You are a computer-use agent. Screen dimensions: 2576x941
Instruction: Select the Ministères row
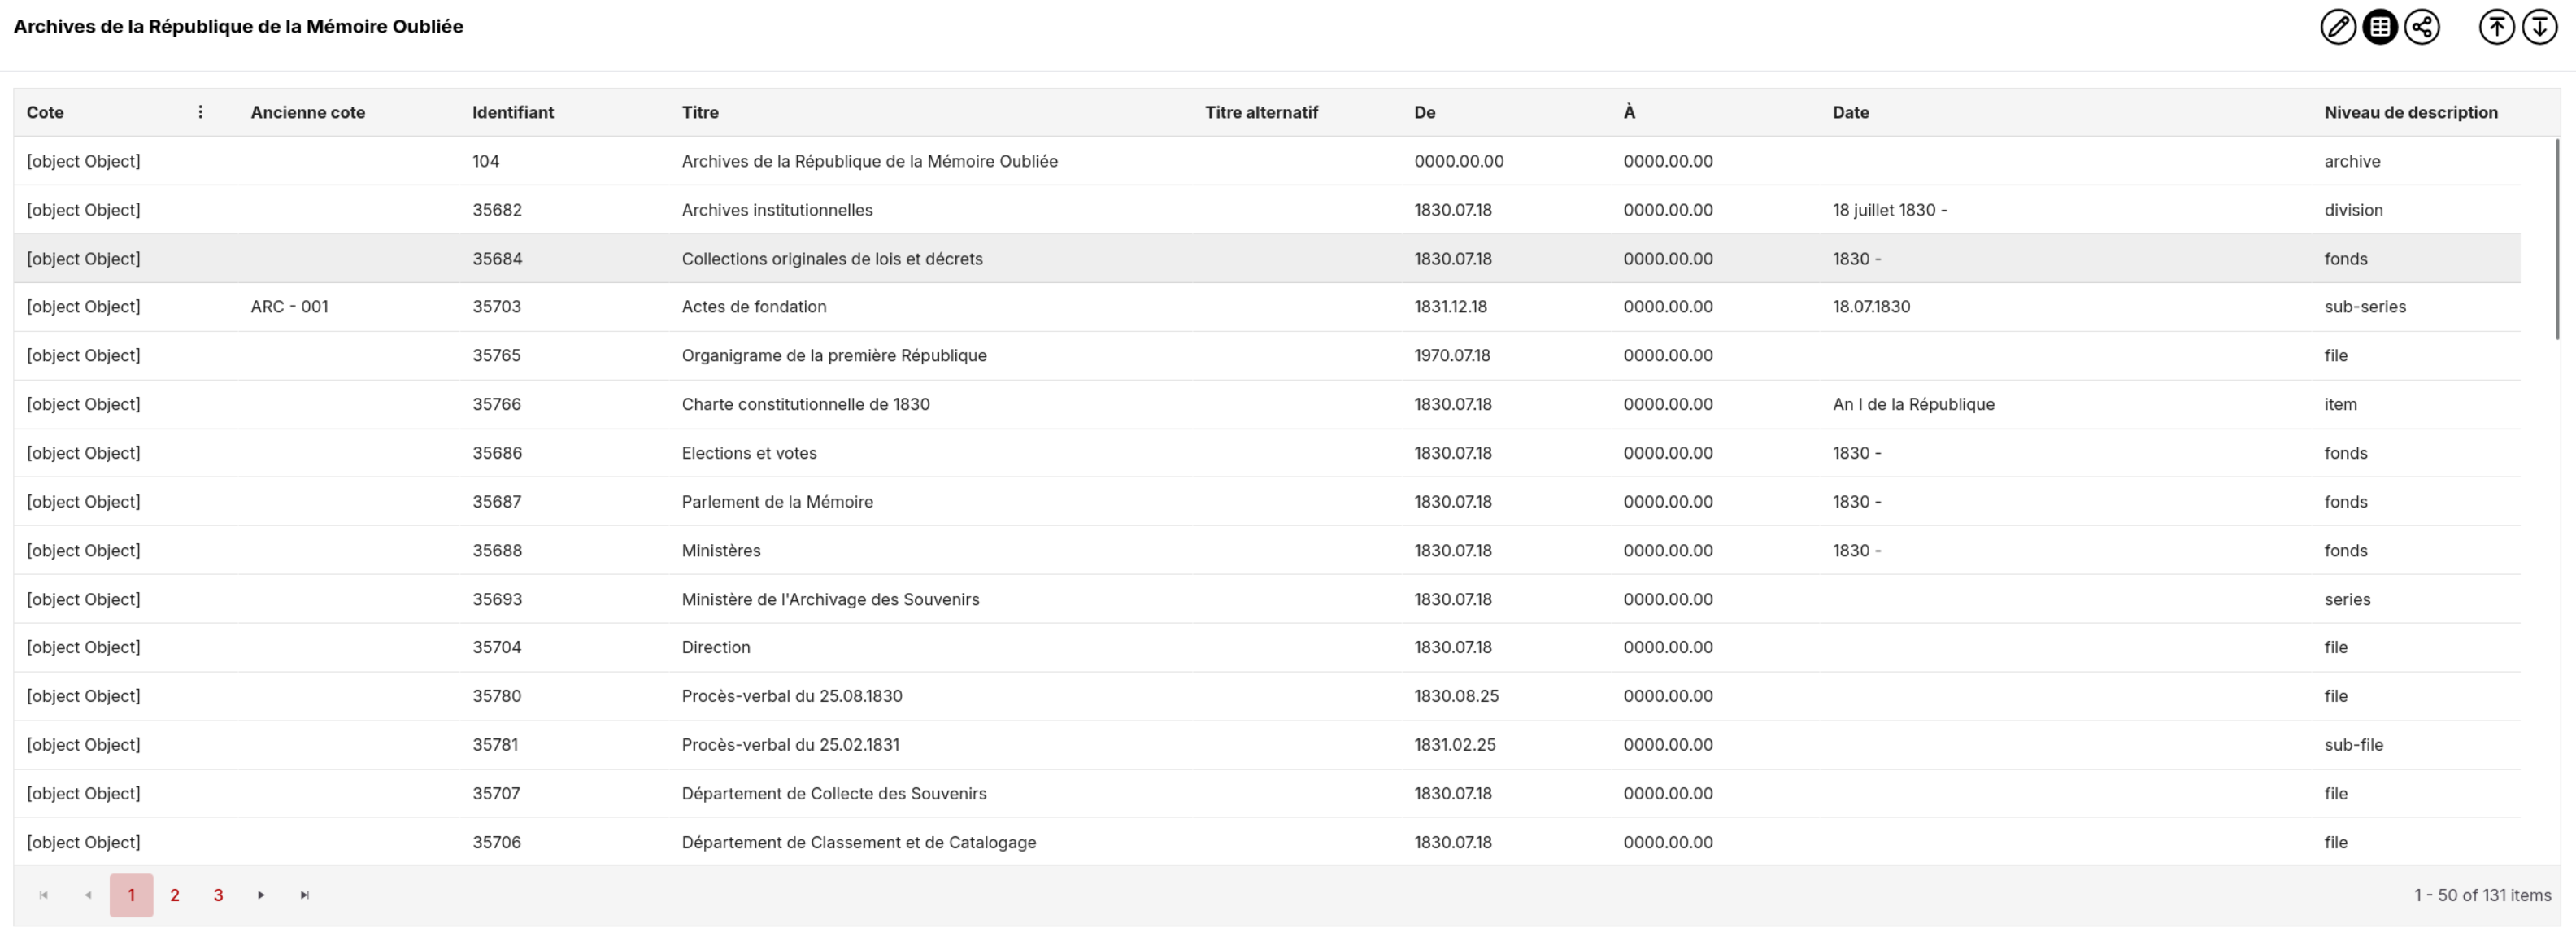(721, 550)
